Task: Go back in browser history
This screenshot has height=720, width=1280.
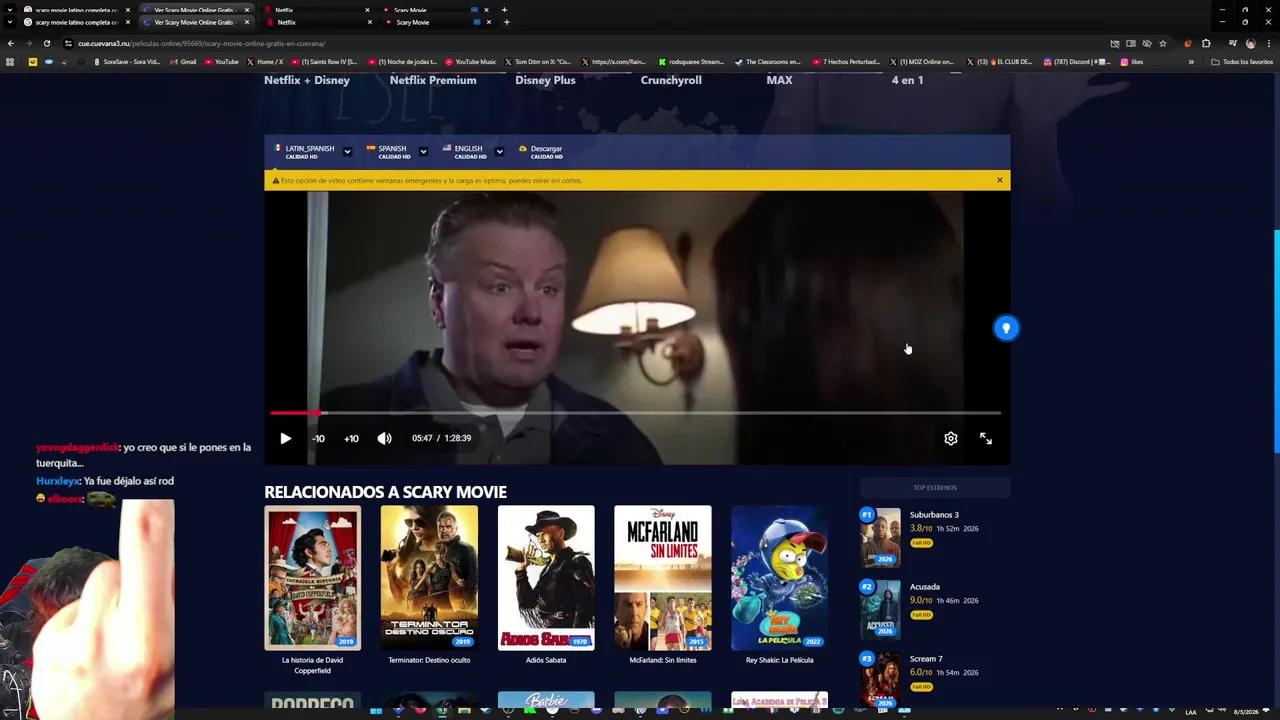Action: coord(11,43)
